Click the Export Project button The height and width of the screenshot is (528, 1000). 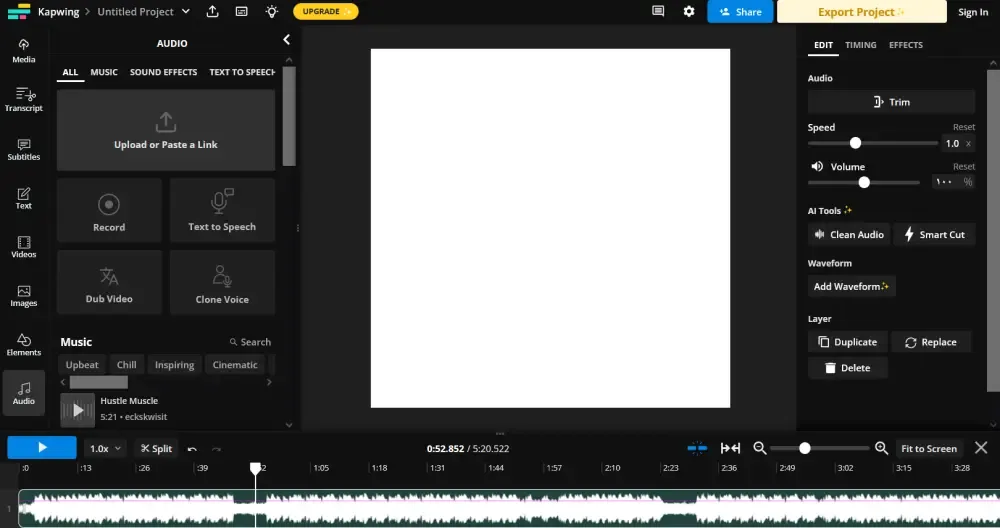point(861,12)
